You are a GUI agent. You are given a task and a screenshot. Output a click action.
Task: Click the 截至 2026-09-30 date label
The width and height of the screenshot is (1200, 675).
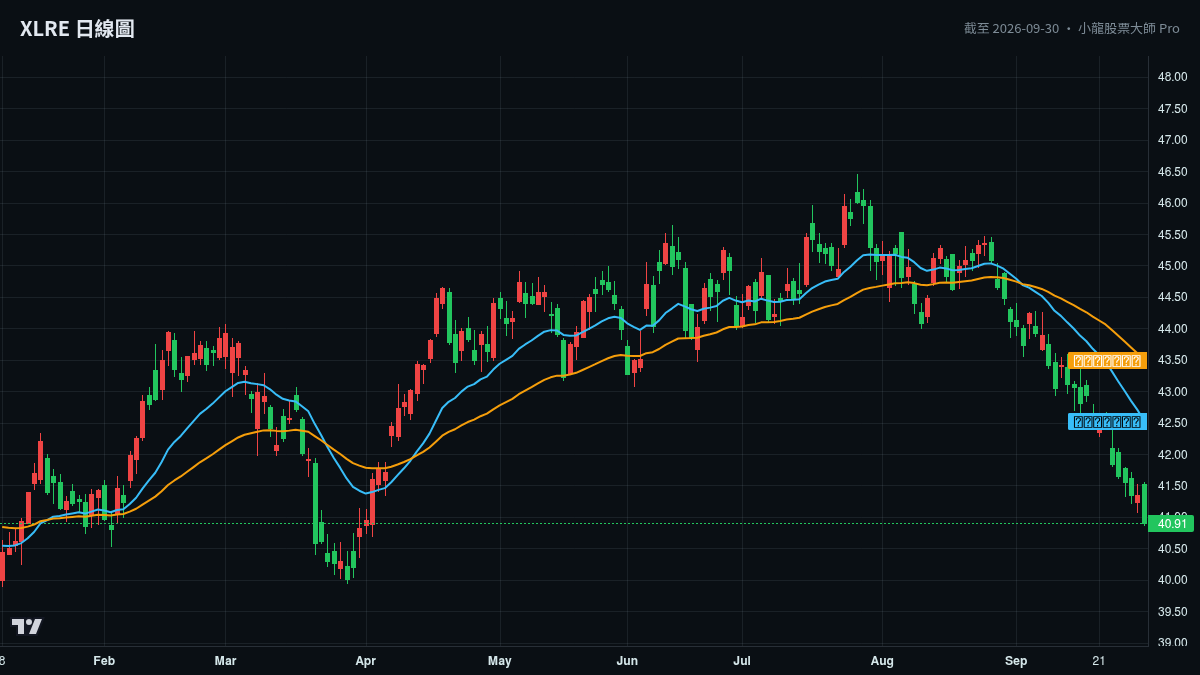tap(1011, 28)
